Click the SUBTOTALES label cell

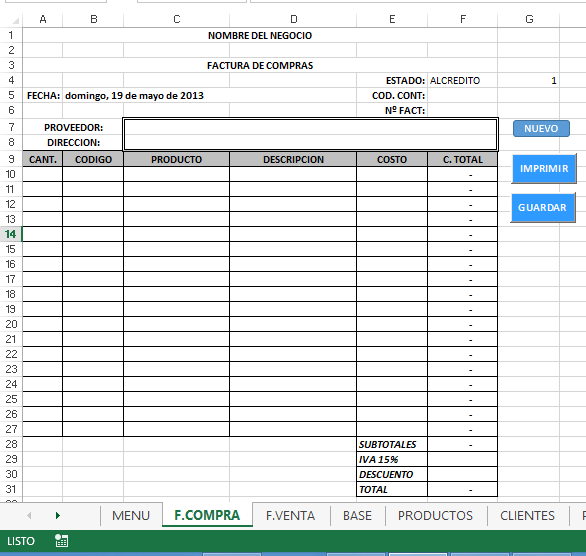click(x=392, y=444)
